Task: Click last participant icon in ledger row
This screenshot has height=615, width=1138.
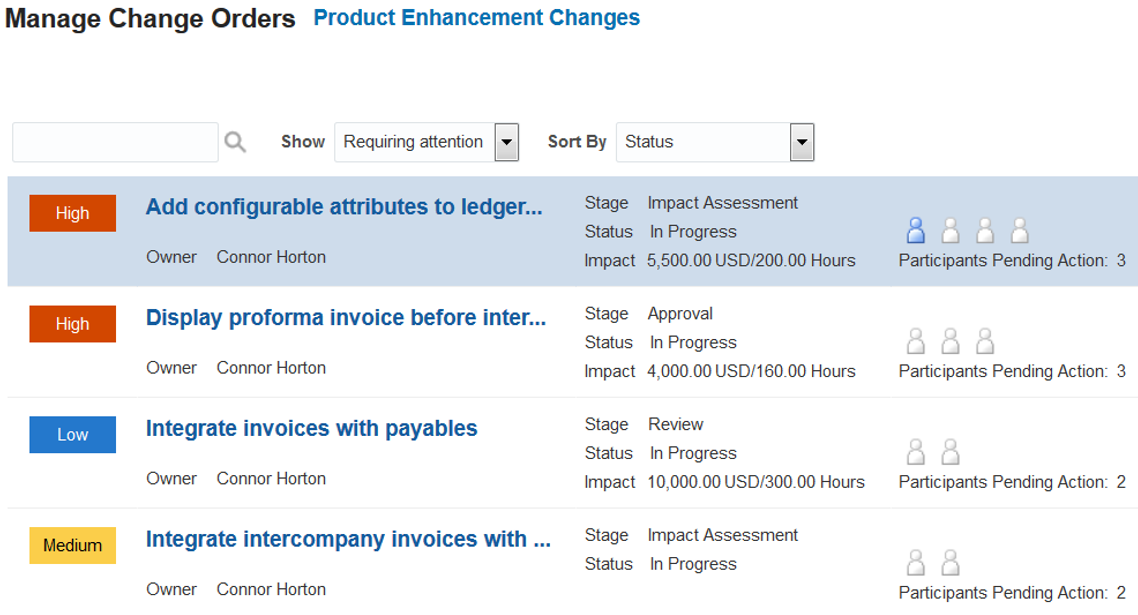Action: click(1020, 231)
